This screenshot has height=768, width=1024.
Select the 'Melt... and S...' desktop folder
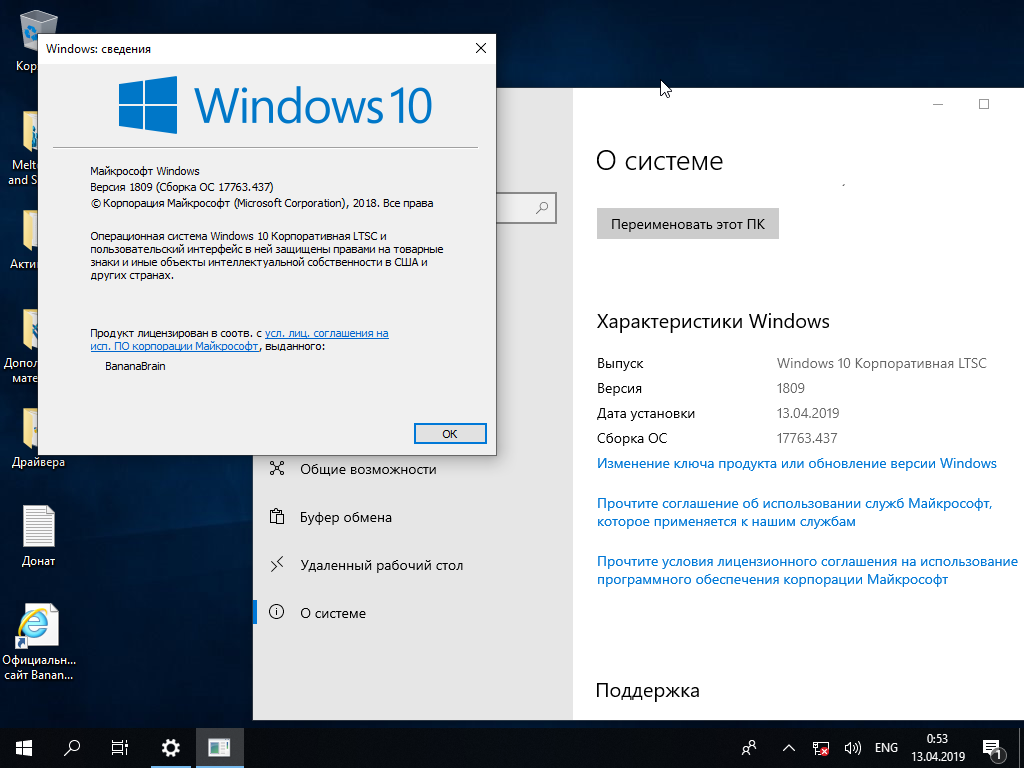(x=25, y=148)
